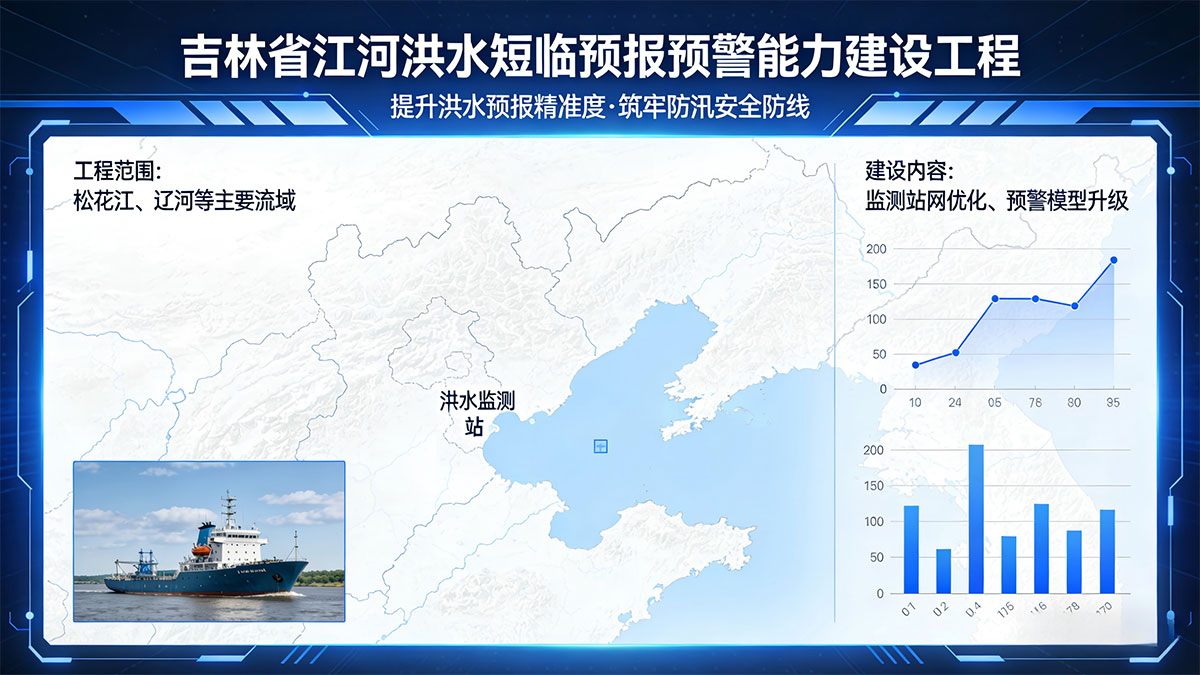Select the line chart point above 76
The width and height of the screenshot is (1200, 675).
(x=1035, y=298)
